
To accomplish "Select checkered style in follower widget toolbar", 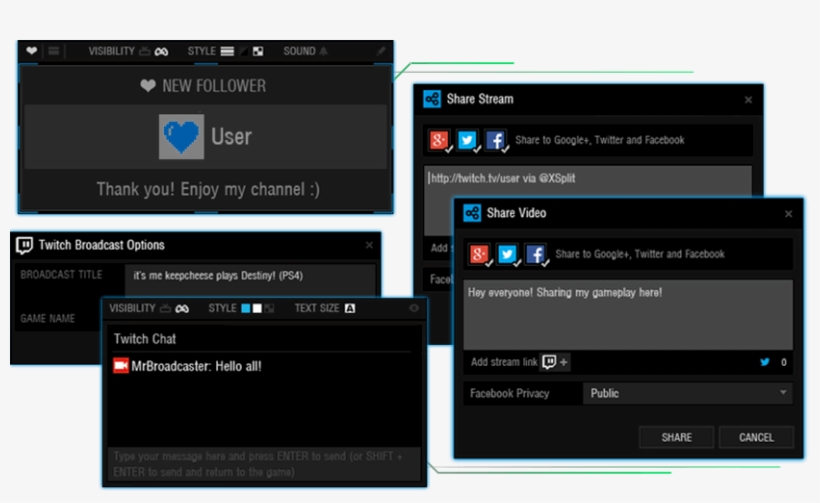I will [x=258, y=51].
